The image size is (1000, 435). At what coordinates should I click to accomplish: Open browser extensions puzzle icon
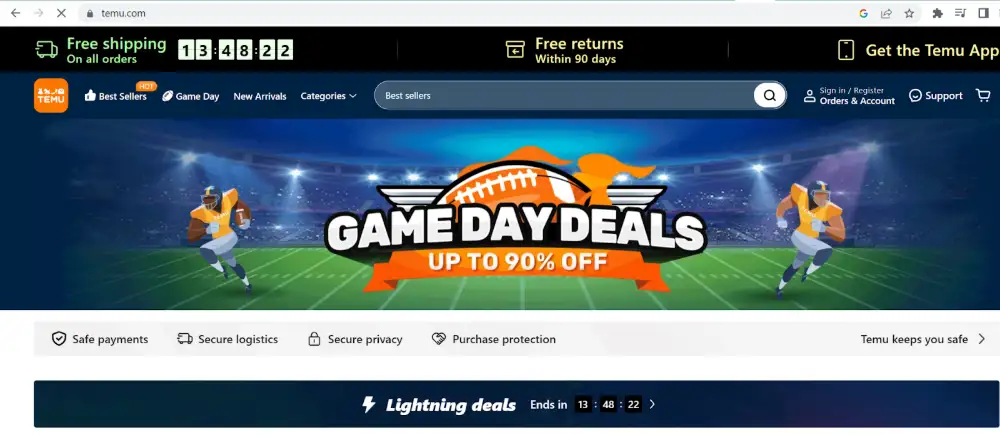point(938,13)
